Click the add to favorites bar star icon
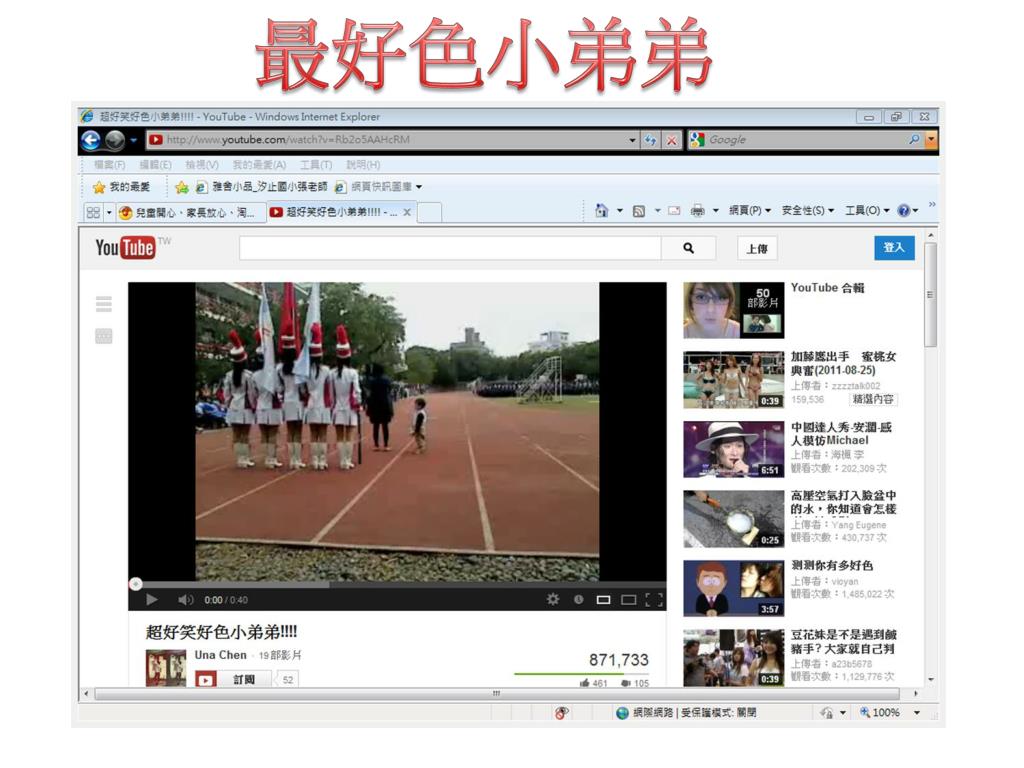 click(x=182, y=187)
